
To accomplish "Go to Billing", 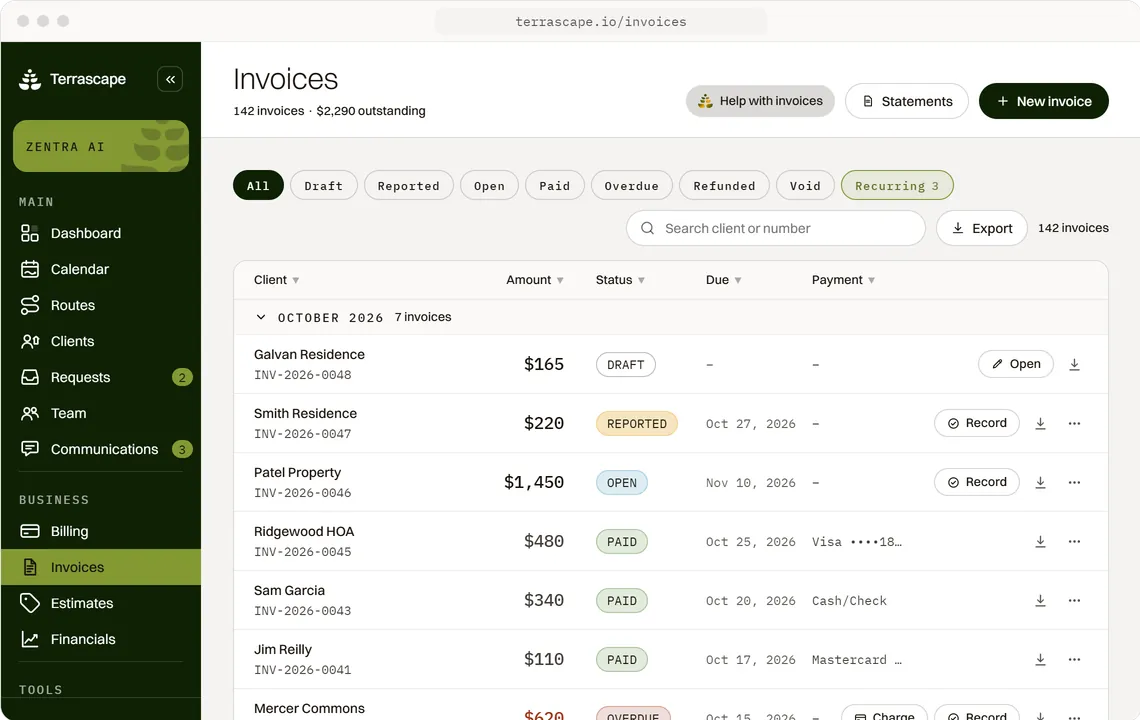I will tap(101, 532).
